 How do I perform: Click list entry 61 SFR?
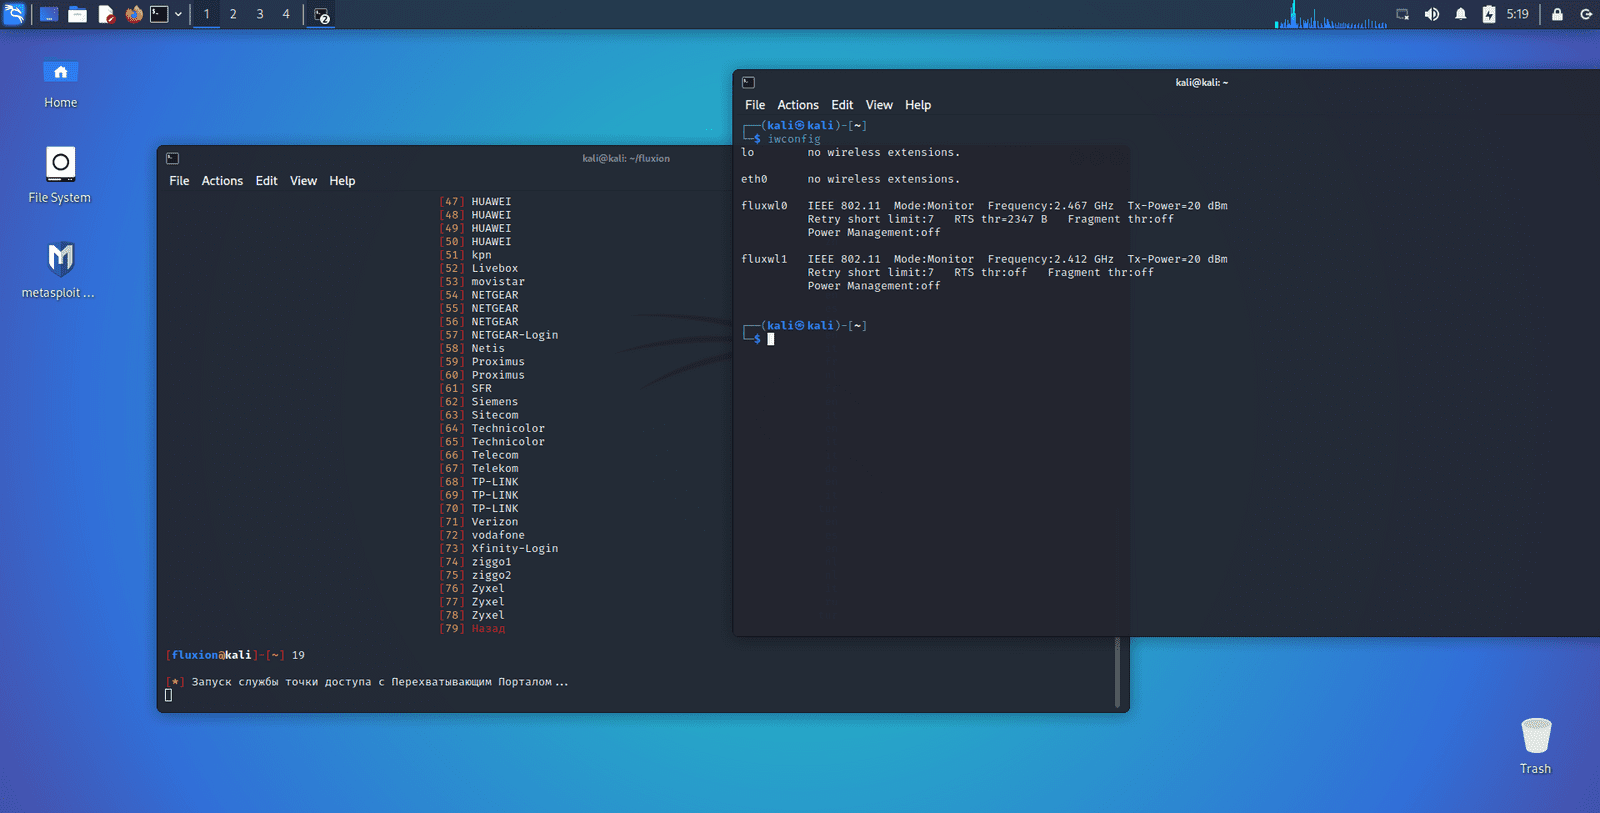[x=466, y=388]
